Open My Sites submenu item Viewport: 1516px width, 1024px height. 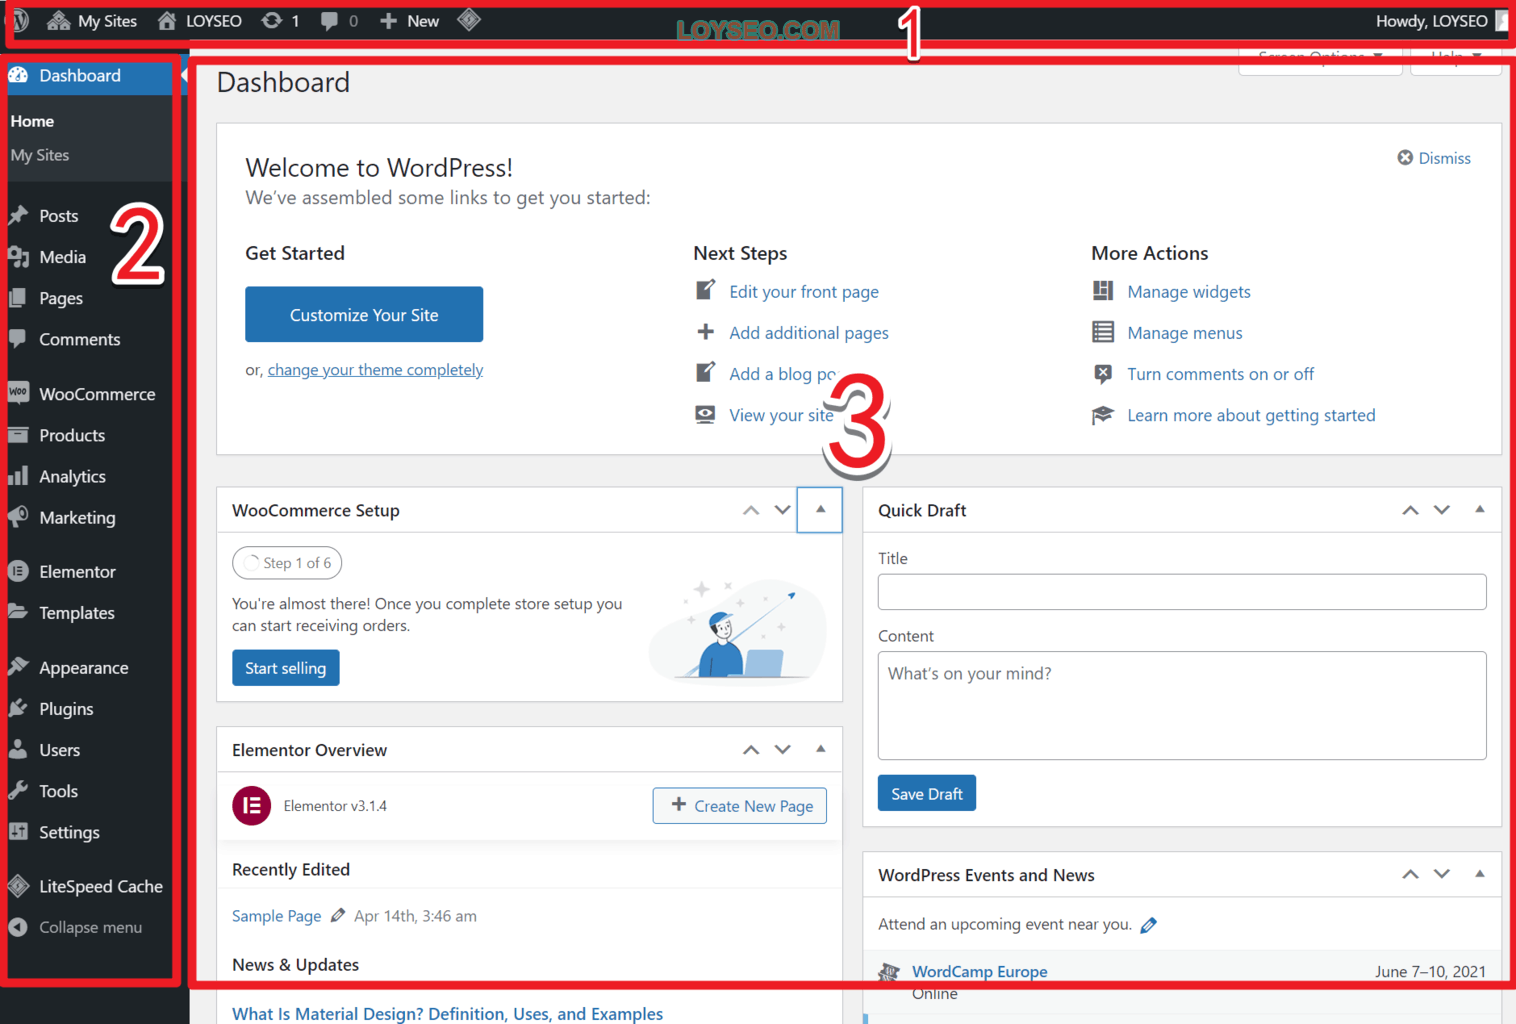pyautogui.click(x=40, y=155)
